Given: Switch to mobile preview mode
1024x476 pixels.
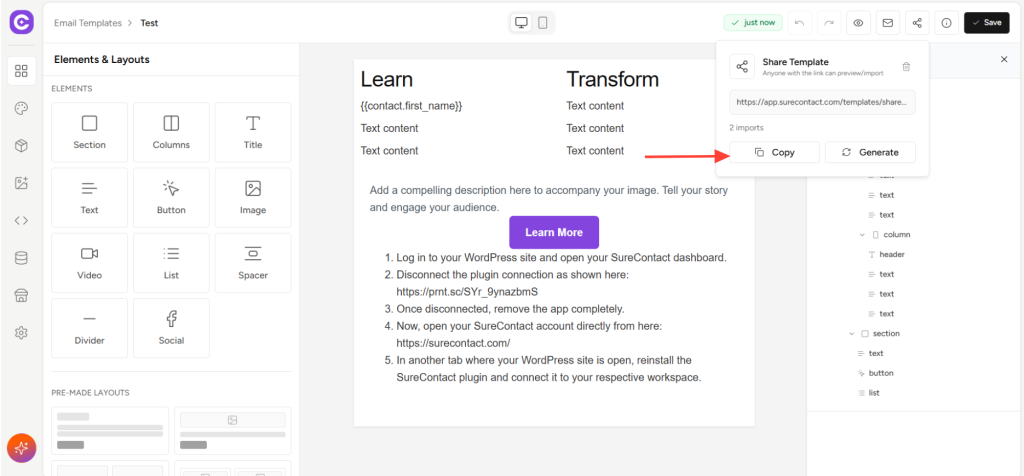Looking at the screenshot, I should tap(543, 22).
